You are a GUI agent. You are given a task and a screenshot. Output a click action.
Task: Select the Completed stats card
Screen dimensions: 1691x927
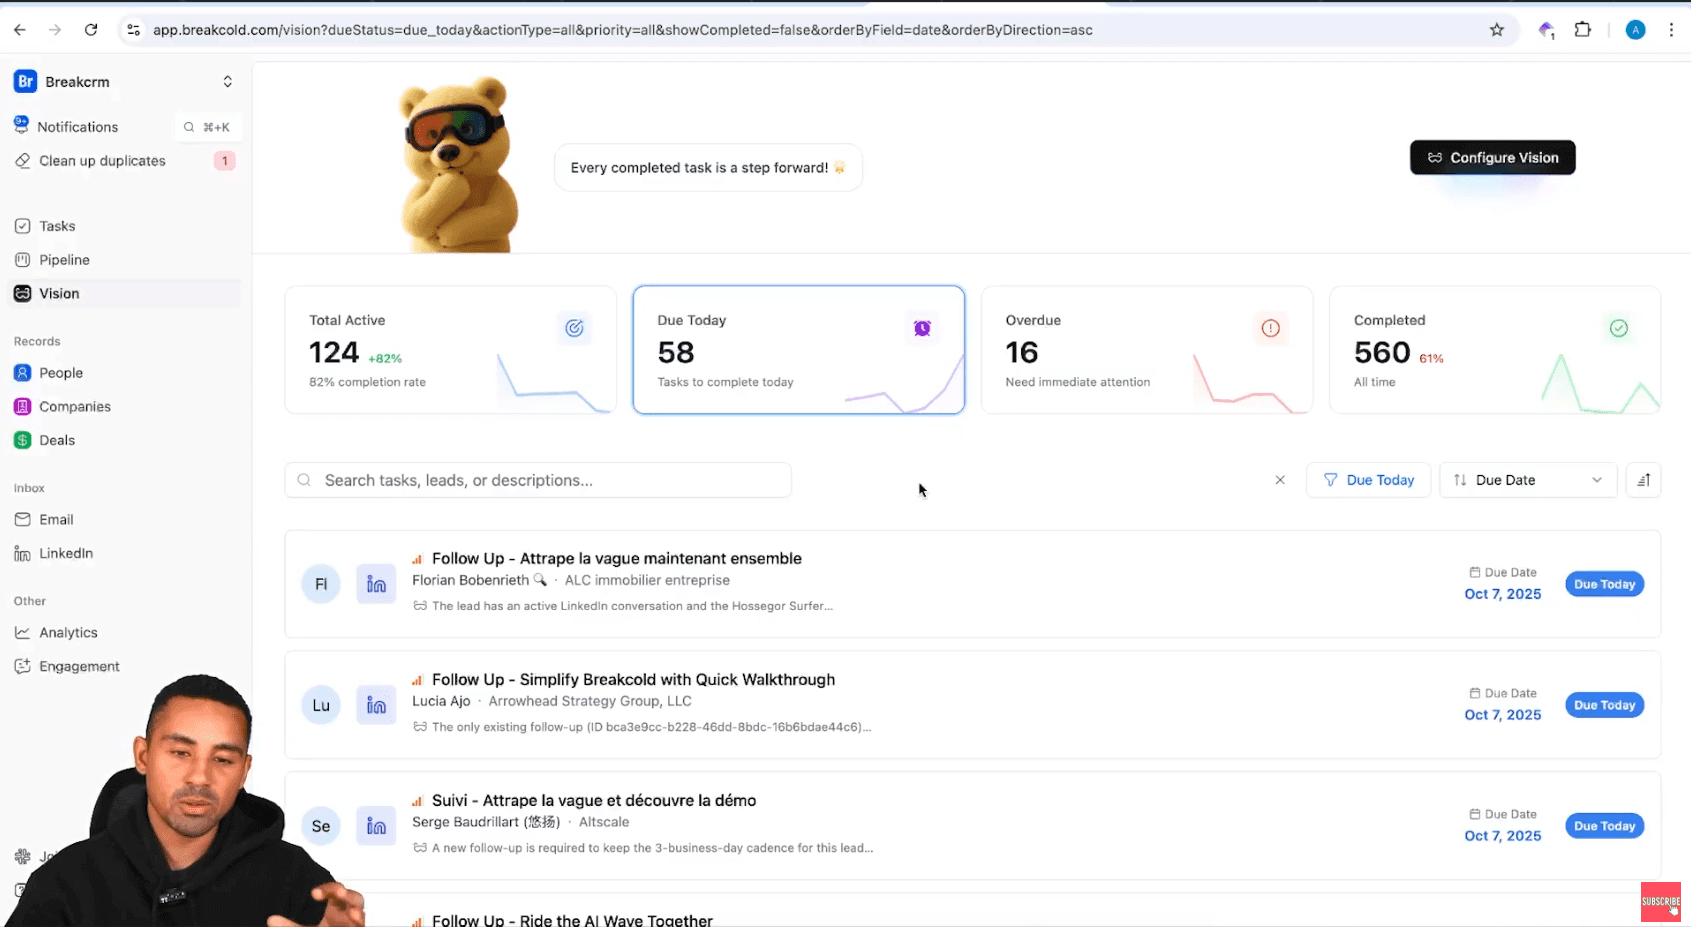pyautogui.click(x=1495, y=350)
